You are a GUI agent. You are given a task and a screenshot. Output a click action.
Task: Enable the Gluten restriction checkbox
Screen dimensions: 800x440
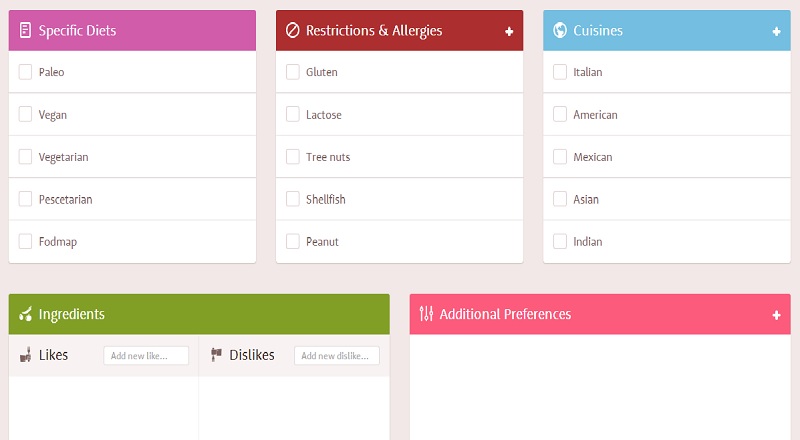(293, 72)
